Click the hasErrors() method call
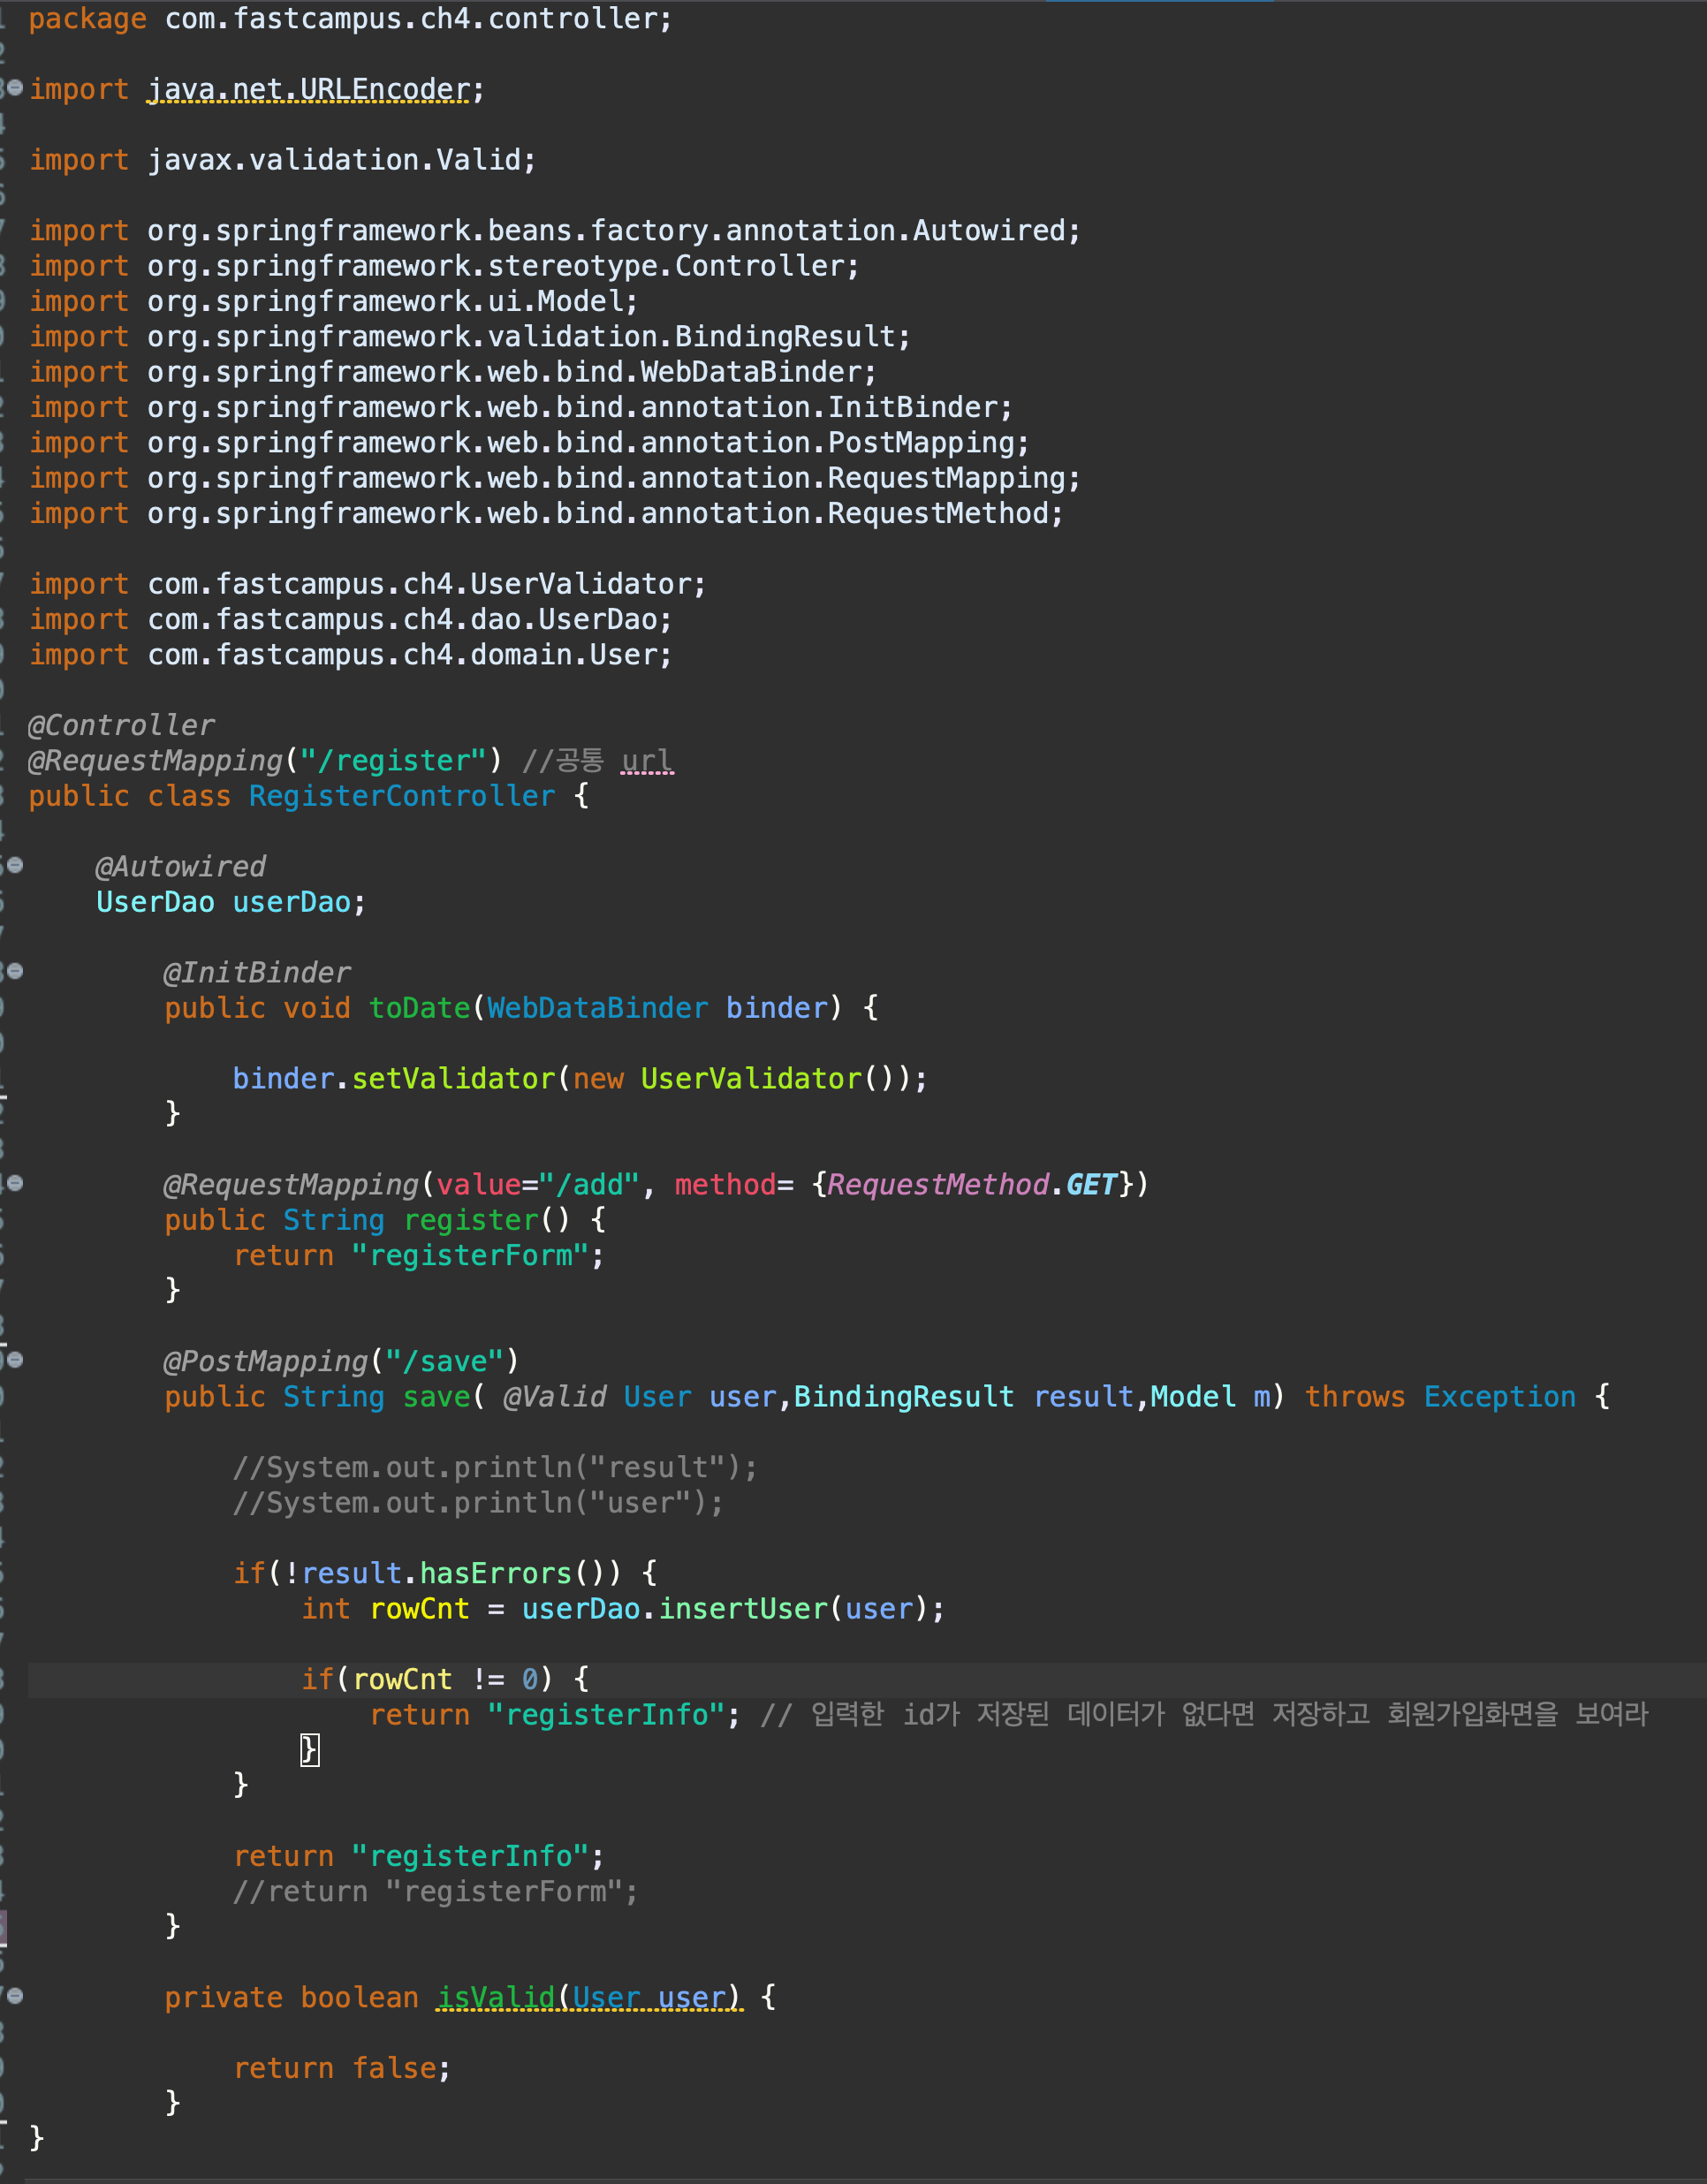This screenshot has height=2184, width=1707. tap(495, 1573)
